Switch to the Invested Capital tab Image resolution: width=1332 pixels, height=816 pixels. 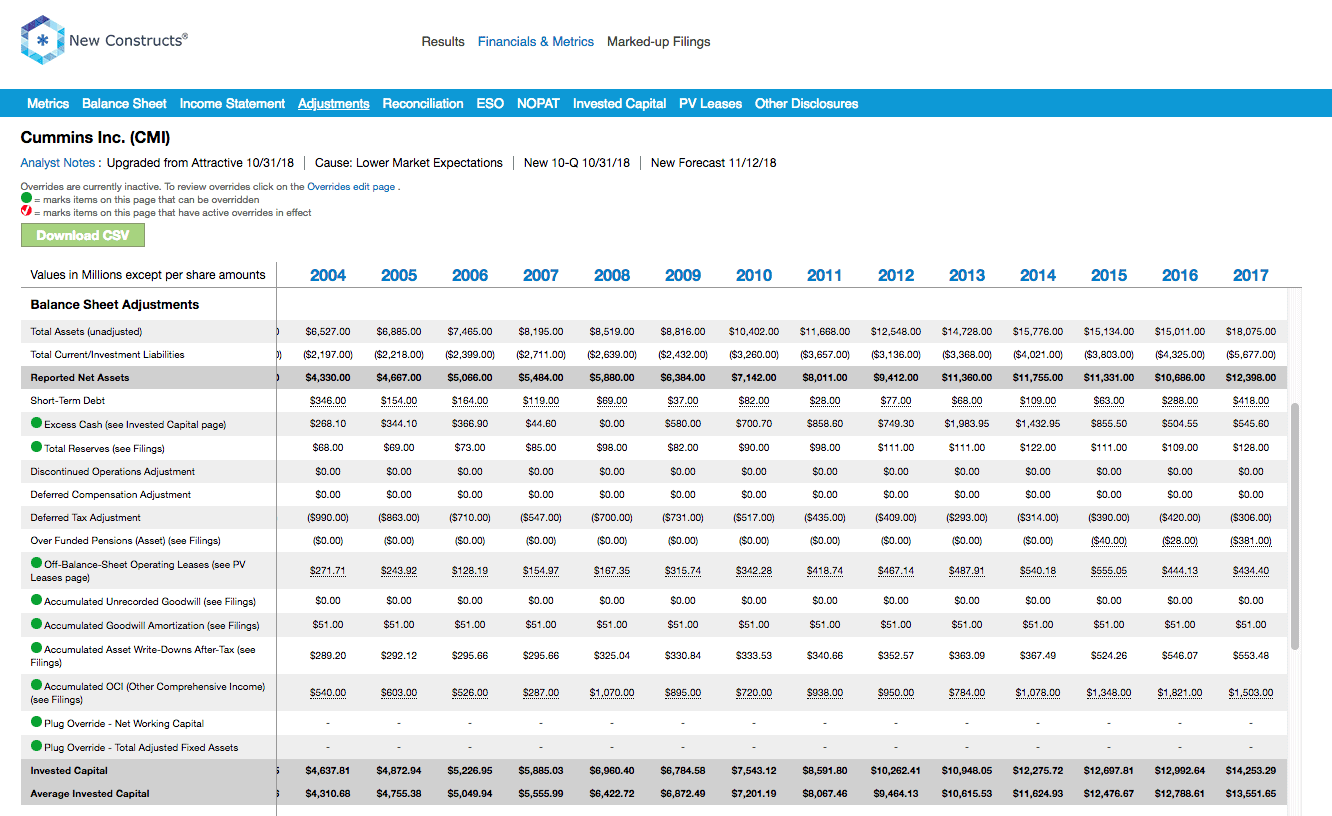point(619,103)
